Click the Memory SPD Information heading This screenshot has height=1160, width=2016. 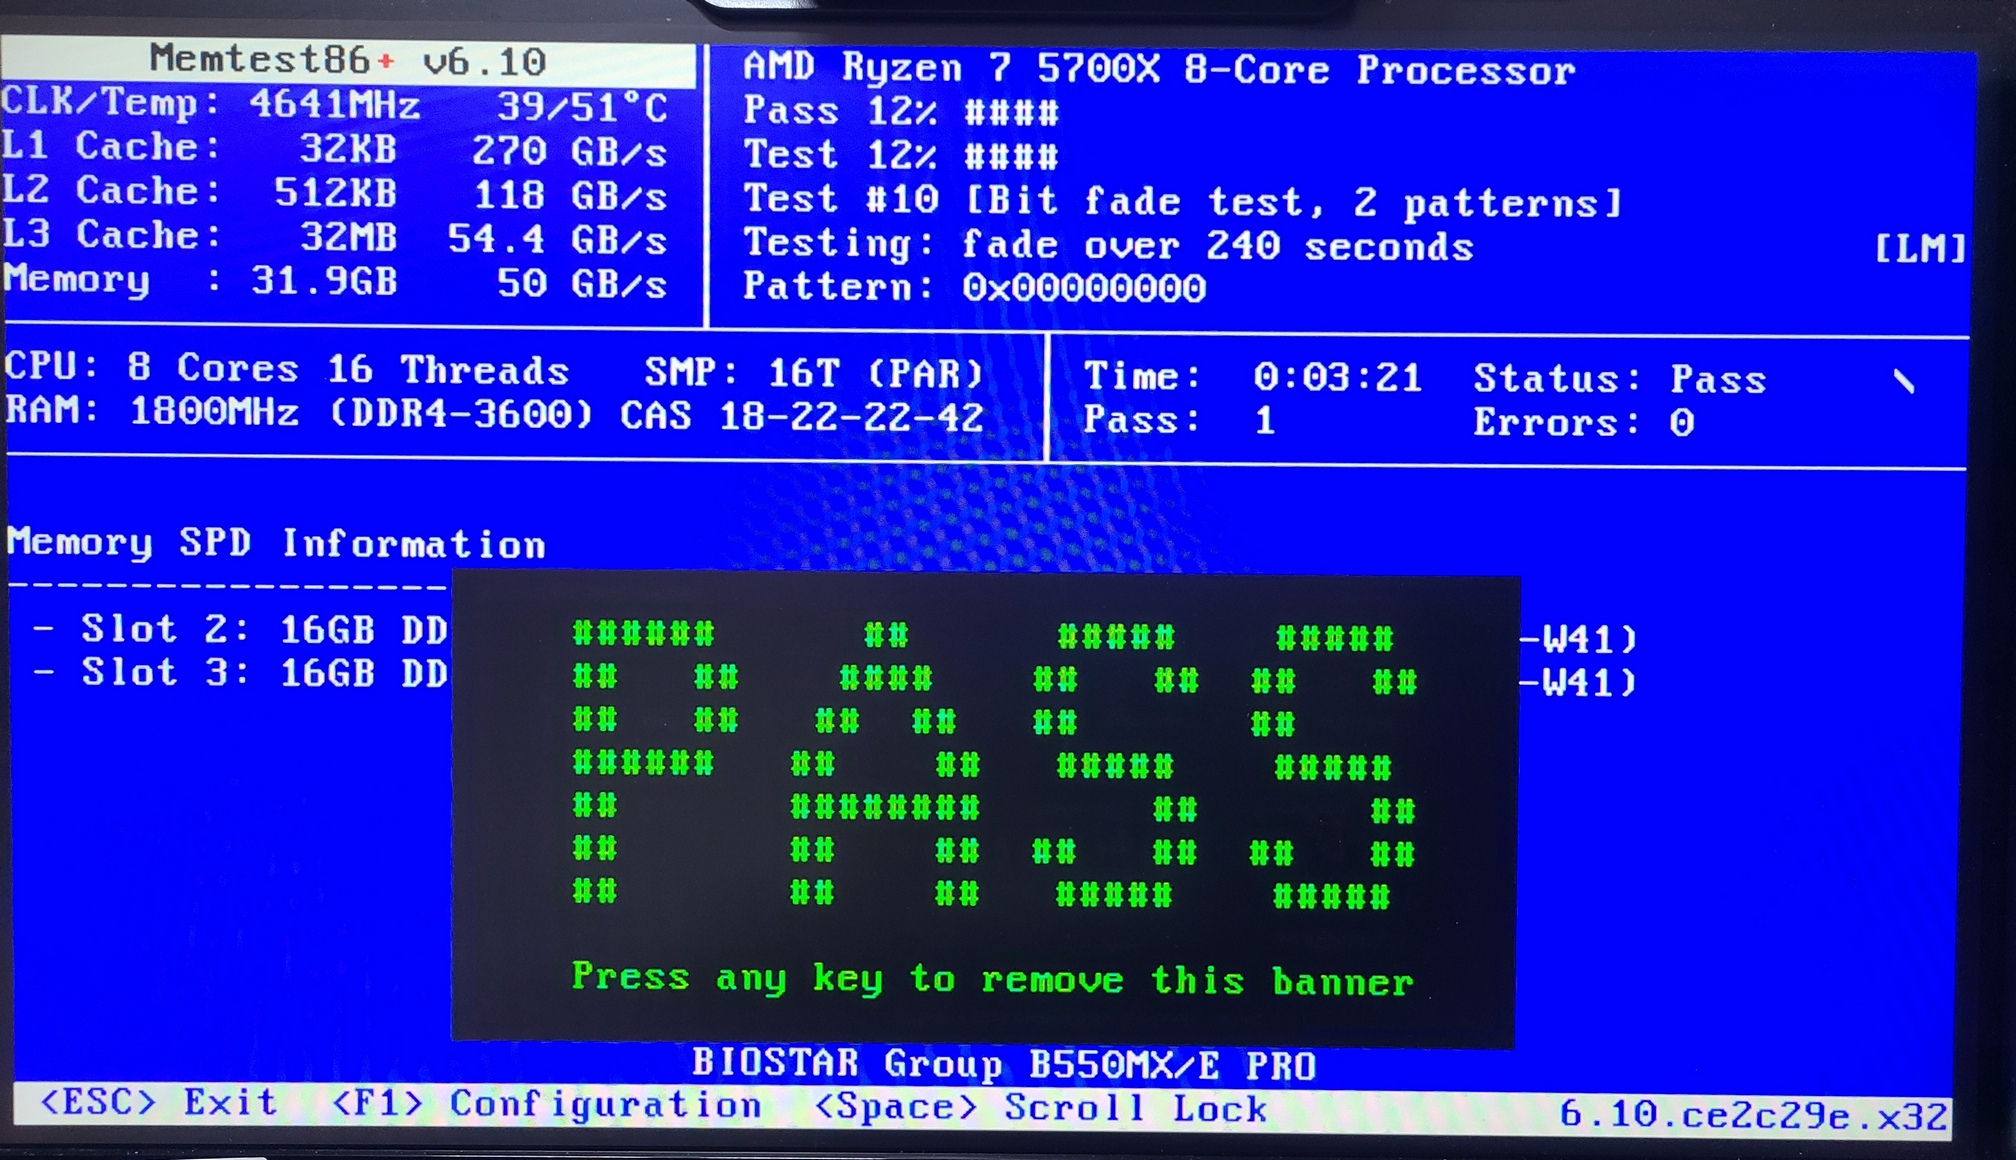point(276,543)
